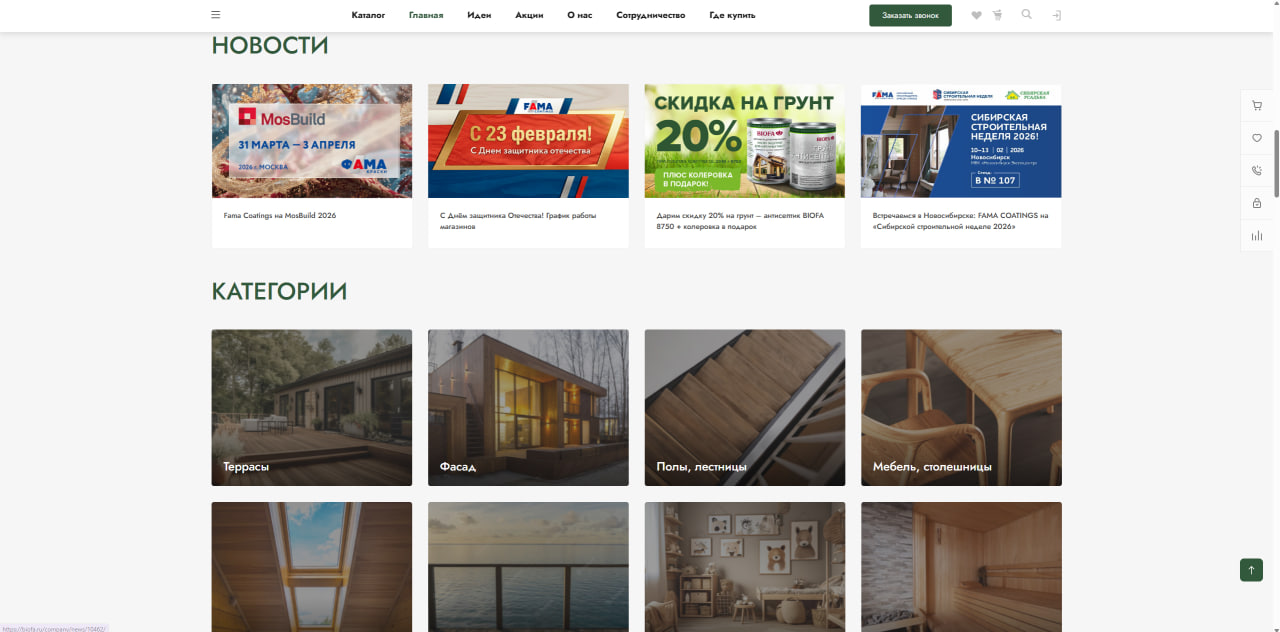Open the category card with skylight window
The height and width of the screenshot is (632, 1280).
312,567
